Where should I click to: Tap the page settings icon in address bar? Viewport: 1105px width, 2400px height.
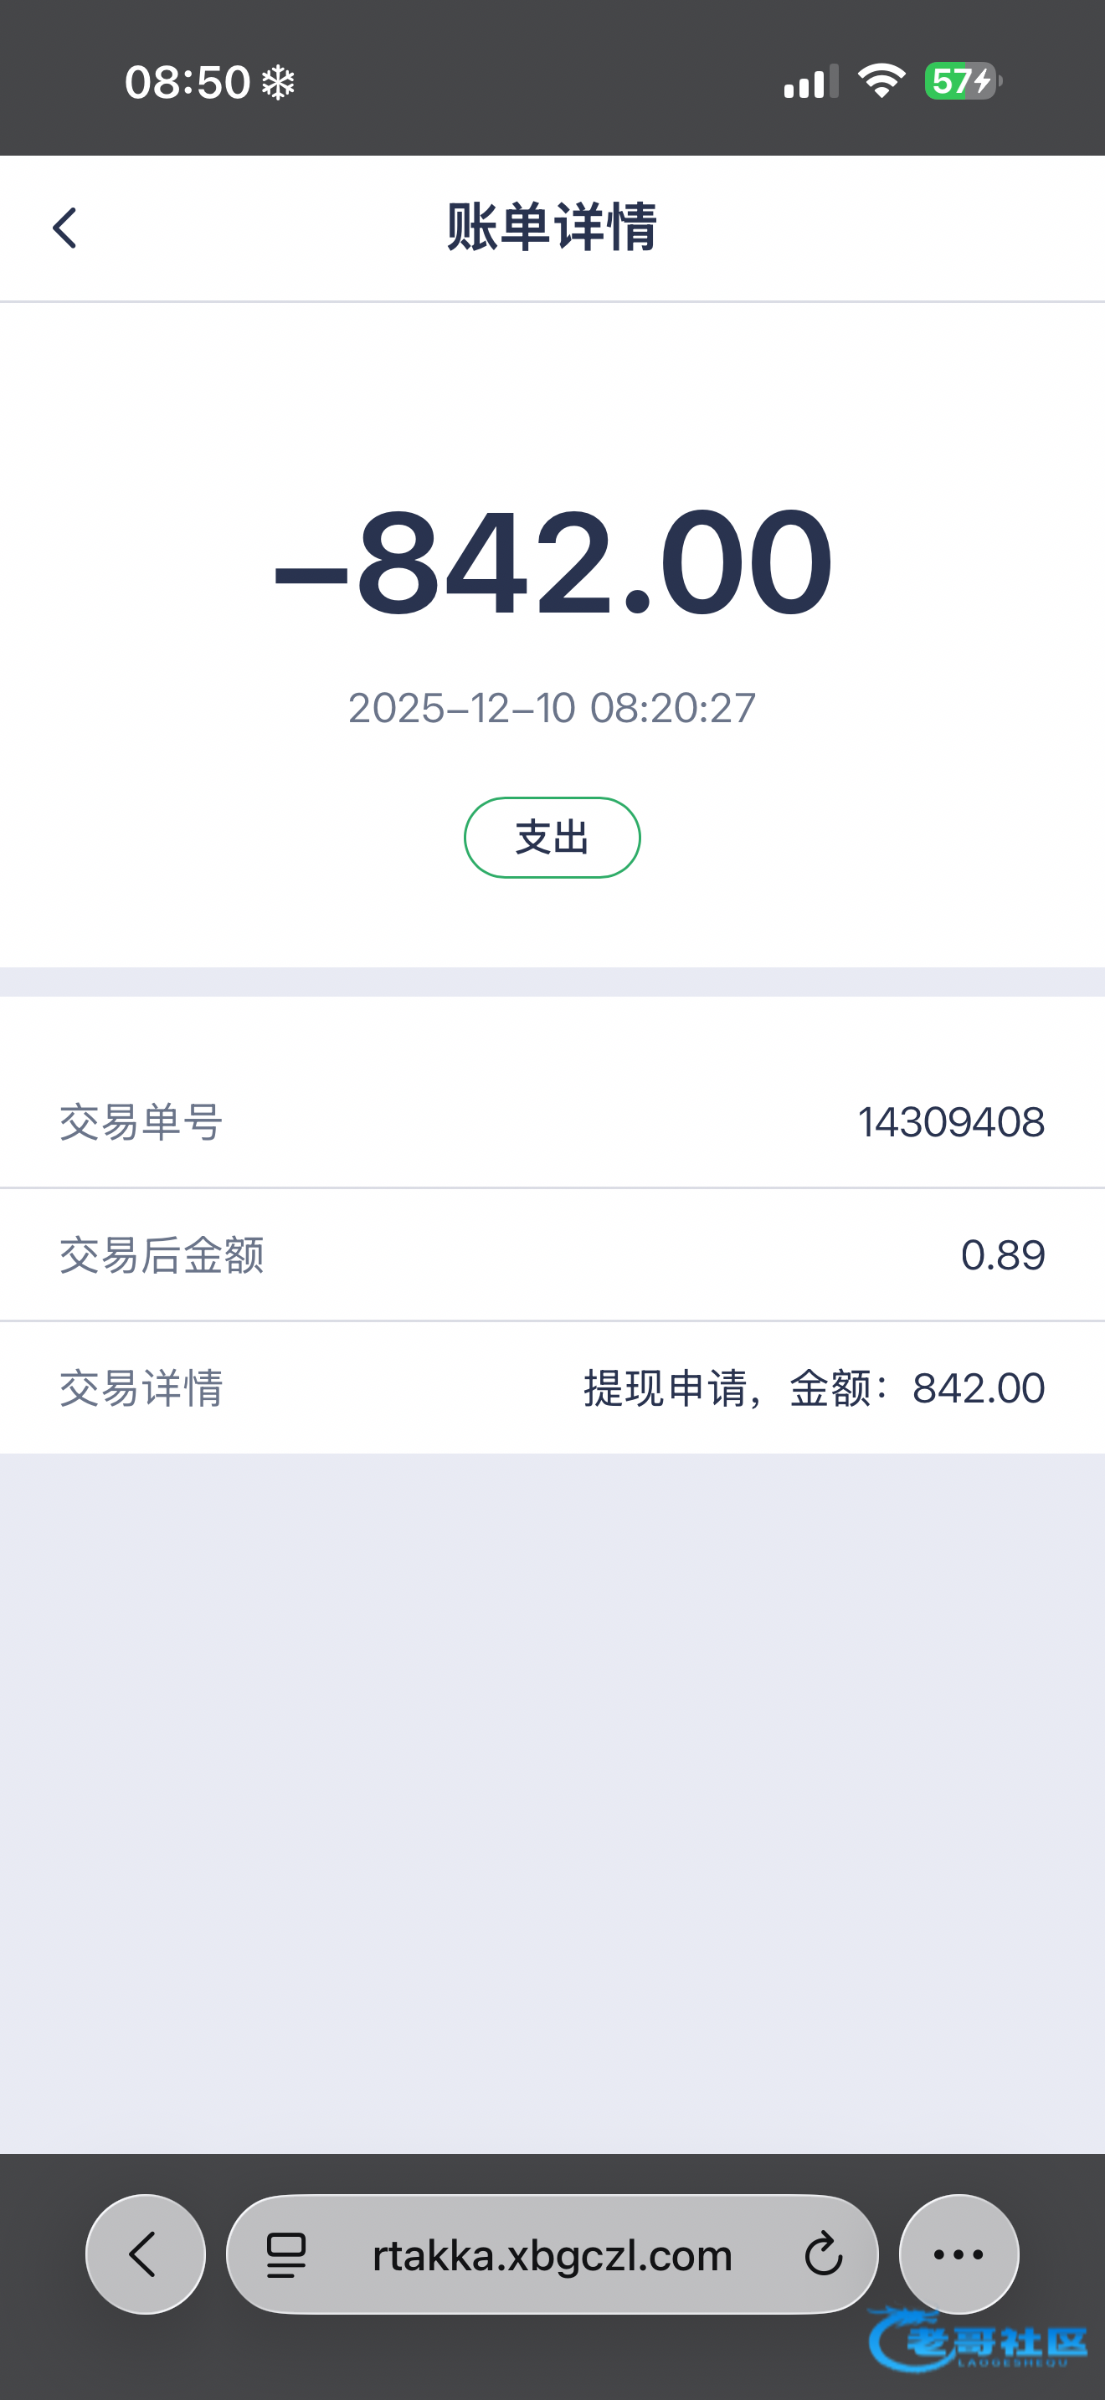coord(286,2255)
